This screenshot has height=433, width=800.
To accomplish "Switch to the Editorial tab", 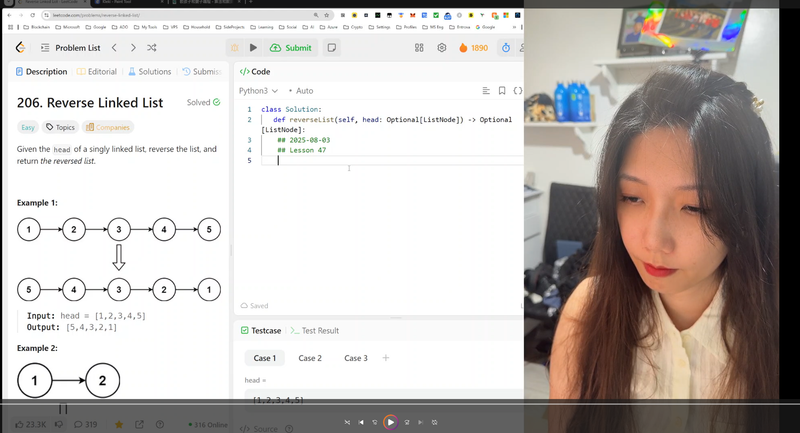I will point(97,72).
